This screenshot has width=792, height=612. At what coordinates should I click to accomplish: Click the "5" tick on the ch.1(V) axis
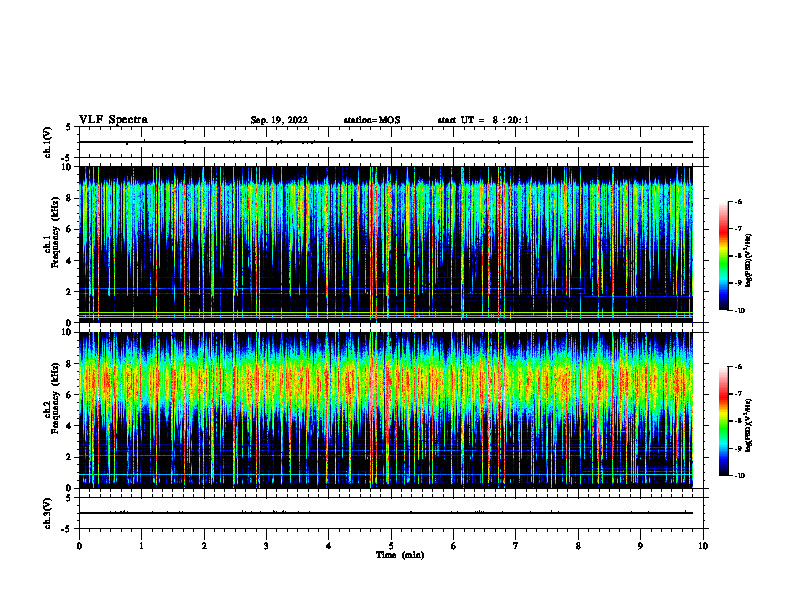[69, 127]
